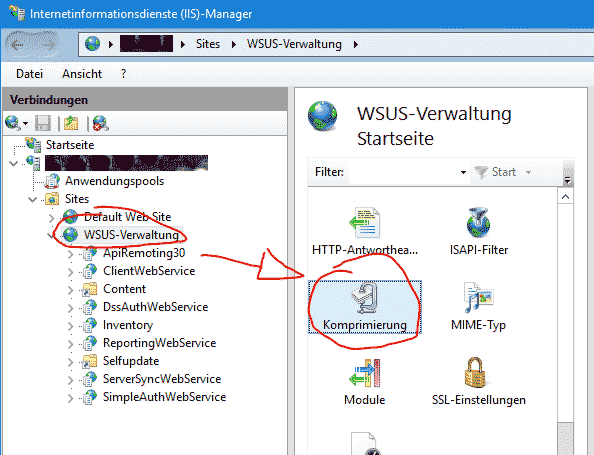
Task: Open the Ansicht menu
Action: point(82,73)
